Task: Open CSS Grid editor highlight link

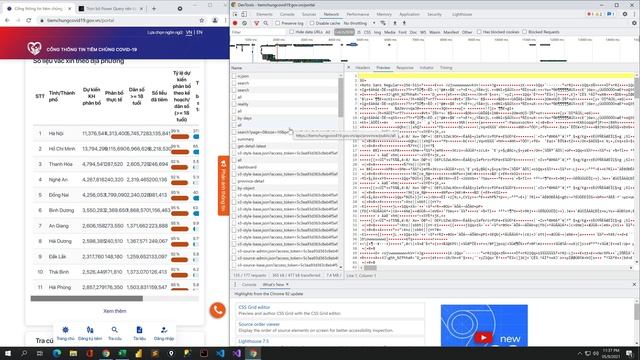Action: pyautogui.click(x=254, y=307)
